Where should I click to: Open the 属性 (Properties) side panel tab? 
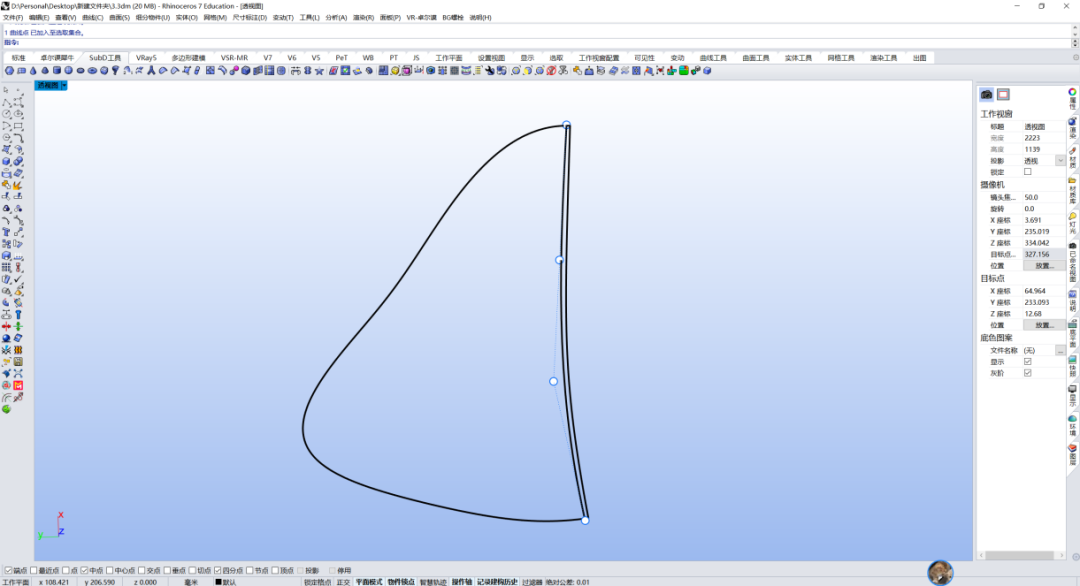[1072, 99]
